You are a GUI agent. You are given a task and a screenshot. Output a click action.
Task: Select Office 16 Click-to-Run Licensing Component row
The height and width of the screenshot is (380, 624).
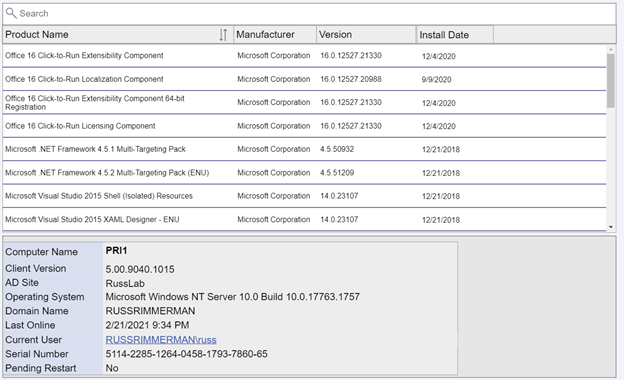coord(304,126)
